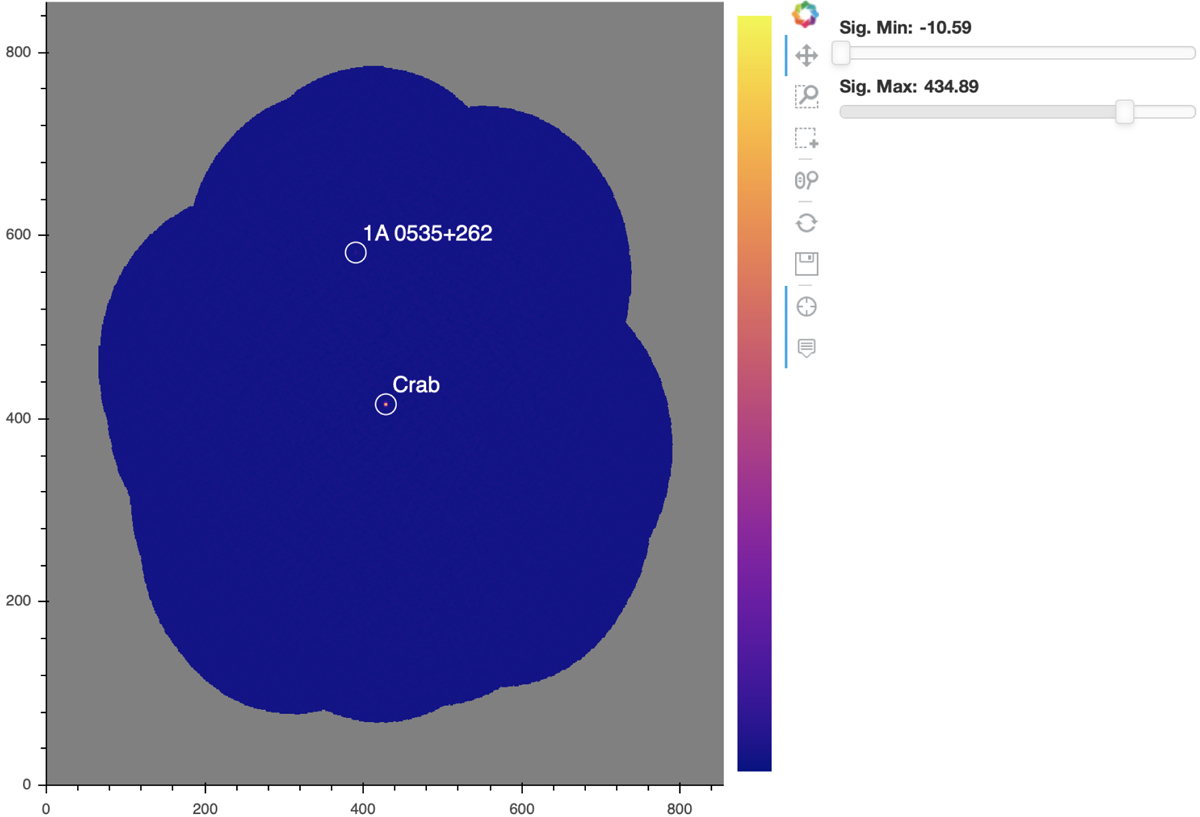Open the Bokeh logo link
The width and height of the screenshot is (1200, 817).
[x=805, y=14]
